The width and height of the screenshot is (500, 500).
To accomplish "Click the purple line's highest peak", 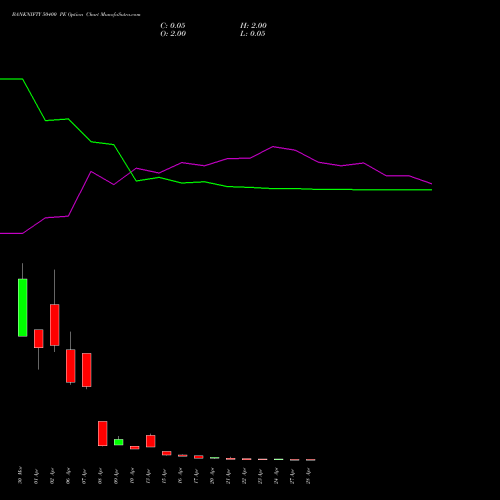I will (x=273, y=146).
